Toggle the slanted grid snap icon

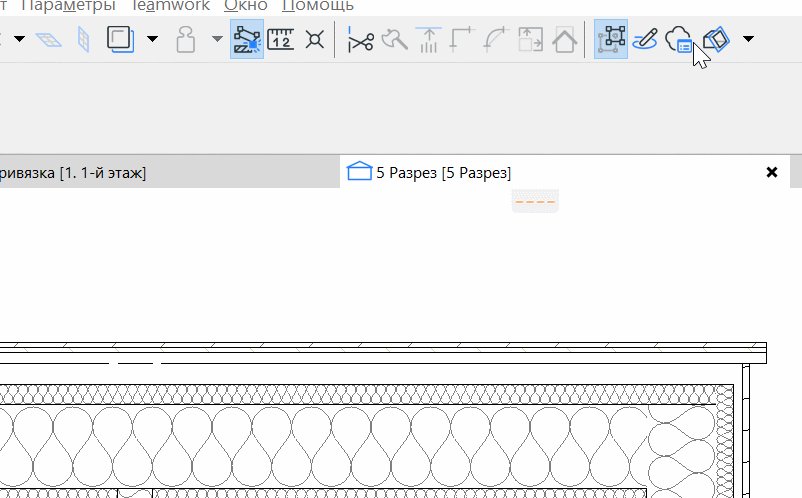pyautogui.click(x=49, y=39)
